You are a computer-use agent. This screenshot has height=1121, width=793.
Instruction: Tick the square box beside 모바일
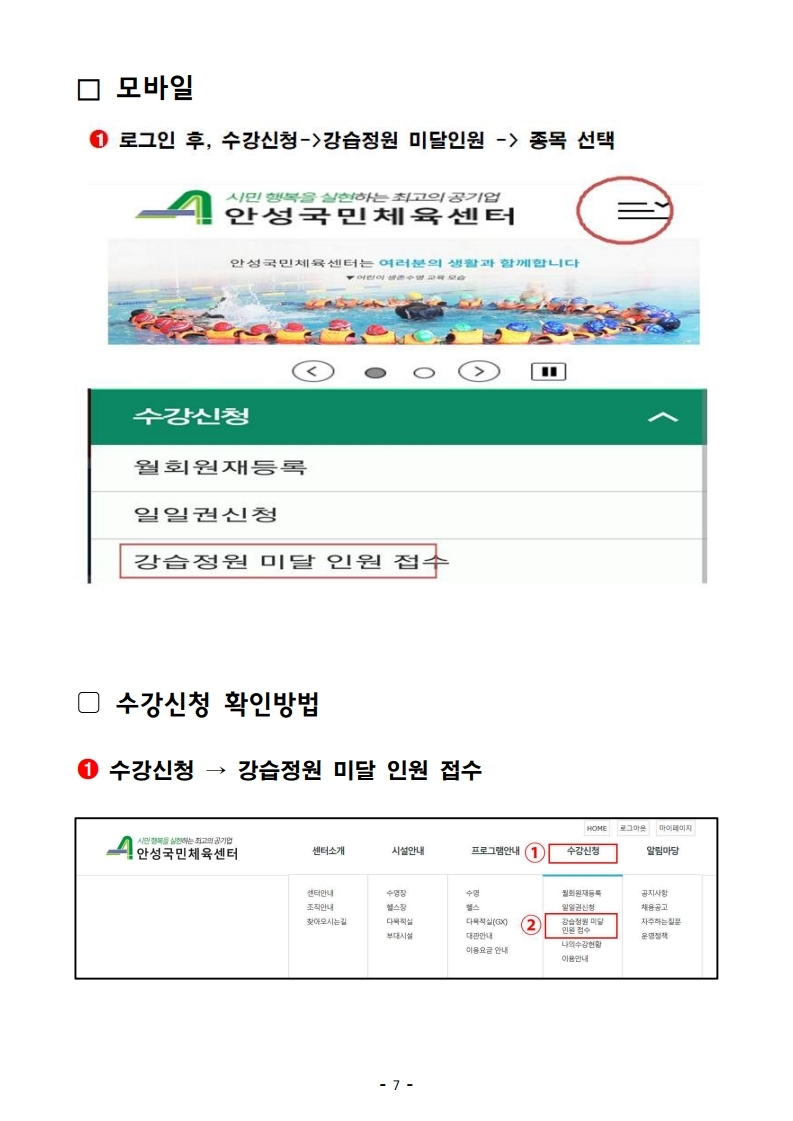(88, 89)
